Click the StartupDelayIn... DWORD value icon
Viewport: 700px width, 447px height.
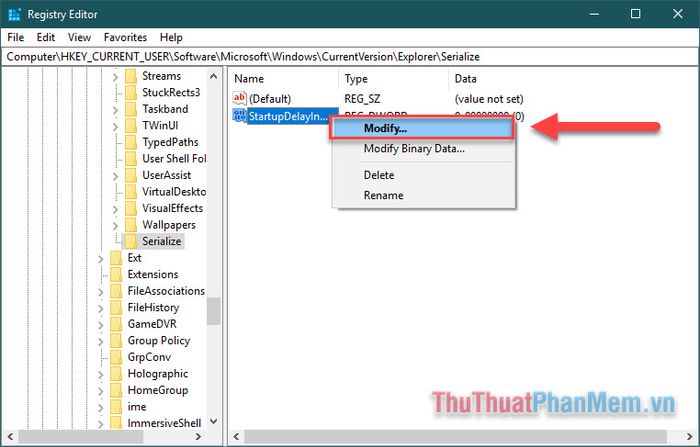(x=240, y=116)
